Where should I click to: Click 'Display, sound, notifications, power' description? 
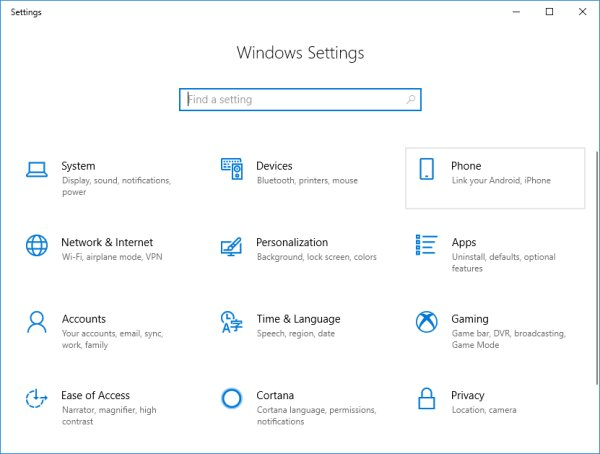116,186
